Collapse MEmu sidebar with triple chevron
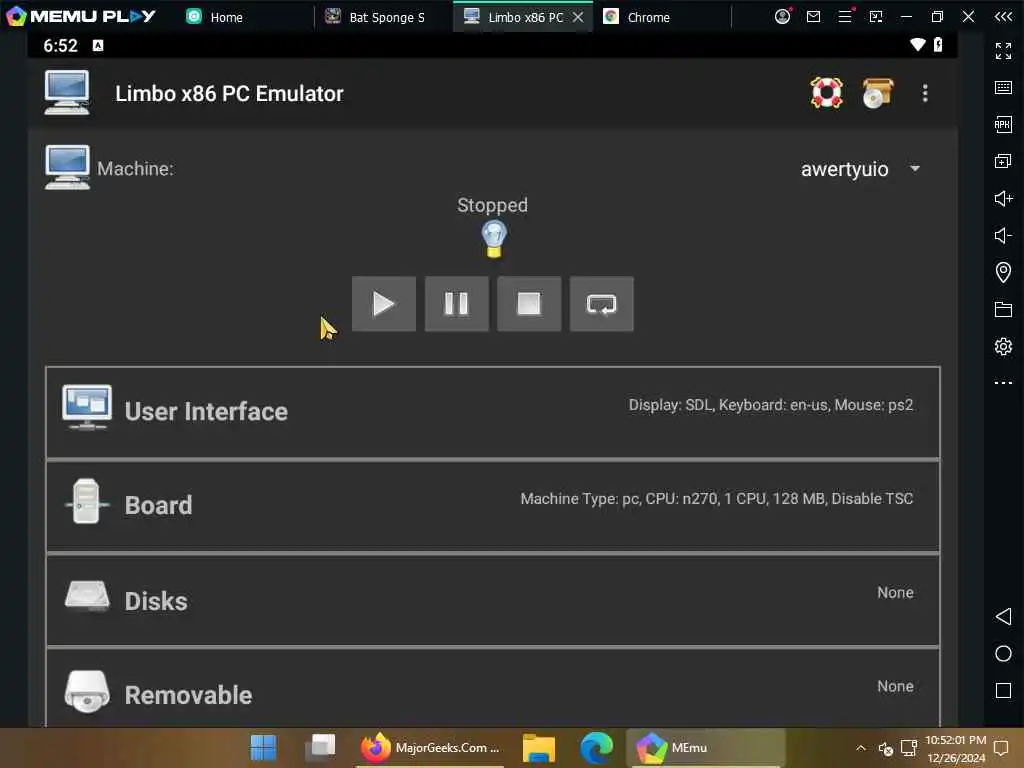 tap(1003, 16)
